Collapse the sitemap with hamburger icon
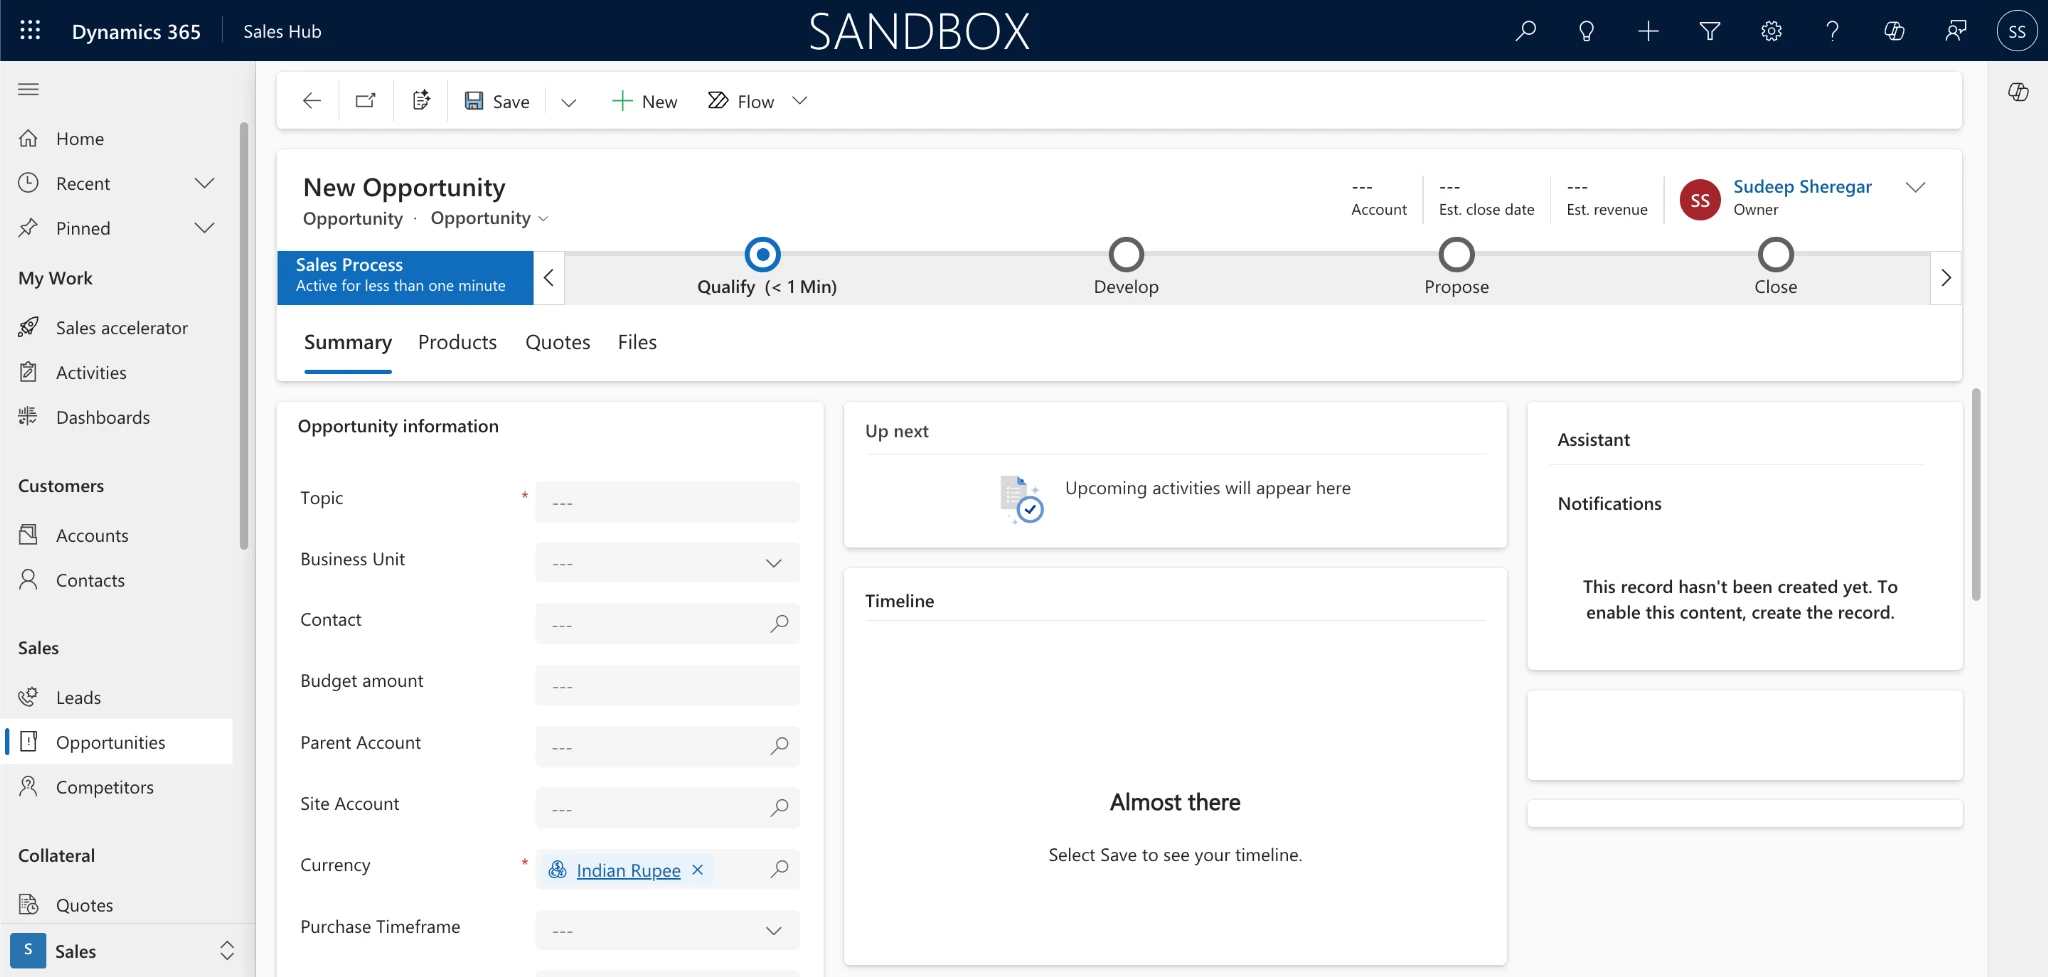2048x977 pixels. (x=28, y=89)
